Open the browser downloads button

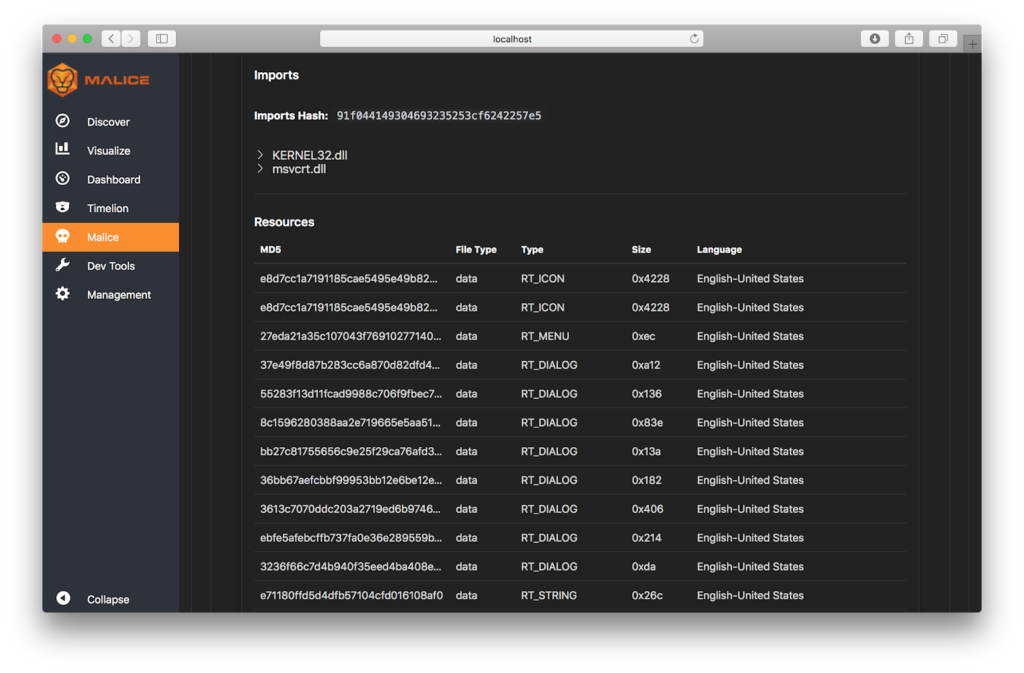coord(875,39)
